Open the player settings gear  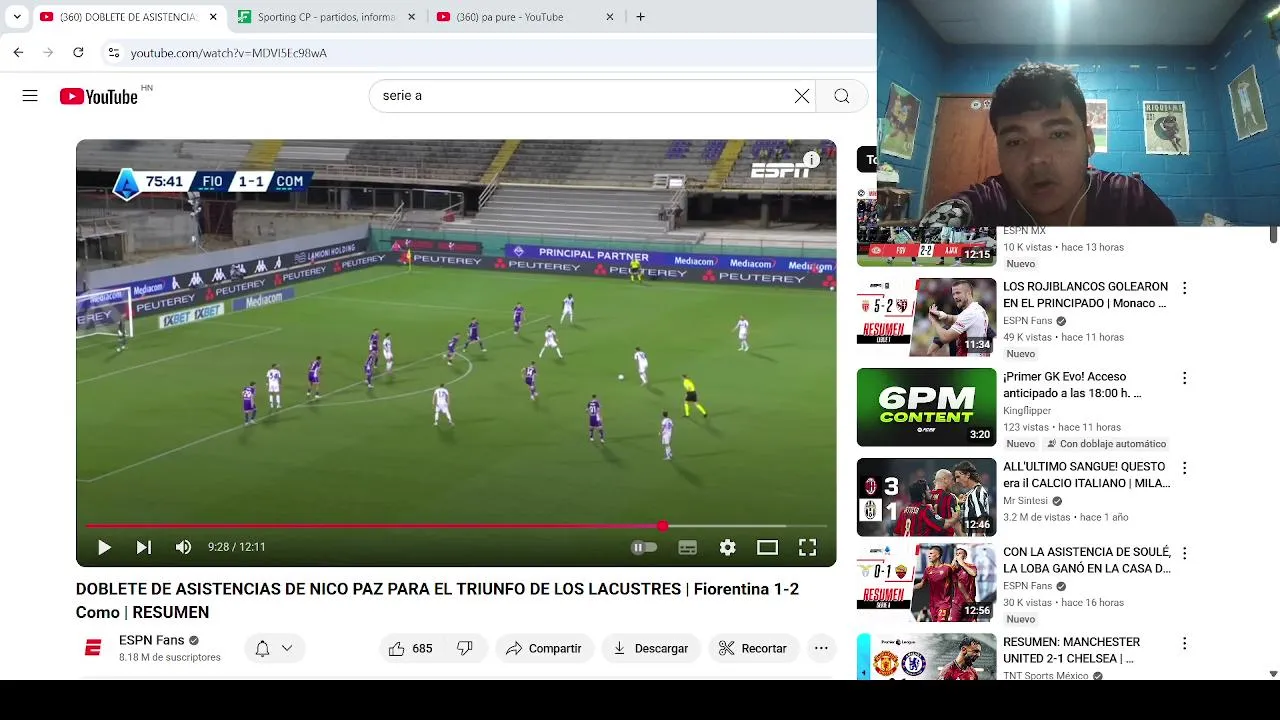coord(727,547)
